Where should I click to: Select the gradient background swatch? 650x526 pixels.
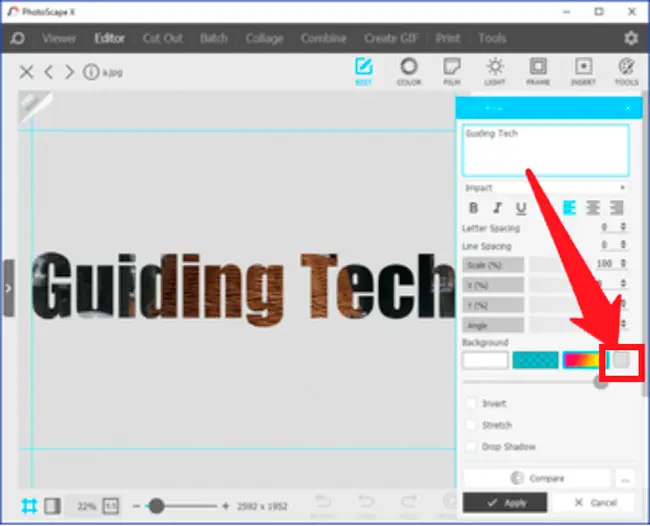click(x=583, y=360)
